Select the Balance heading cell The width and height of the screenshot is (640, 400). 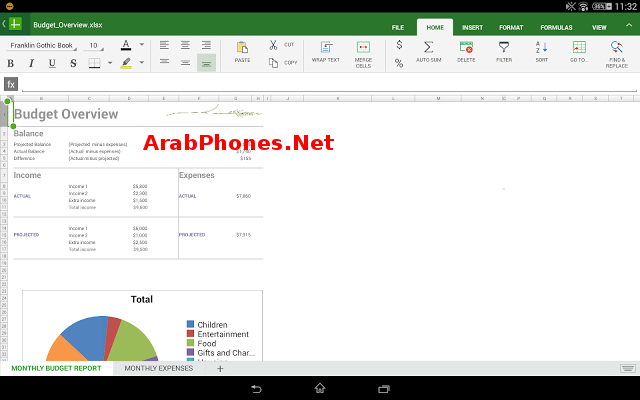[x=29, y=133]
